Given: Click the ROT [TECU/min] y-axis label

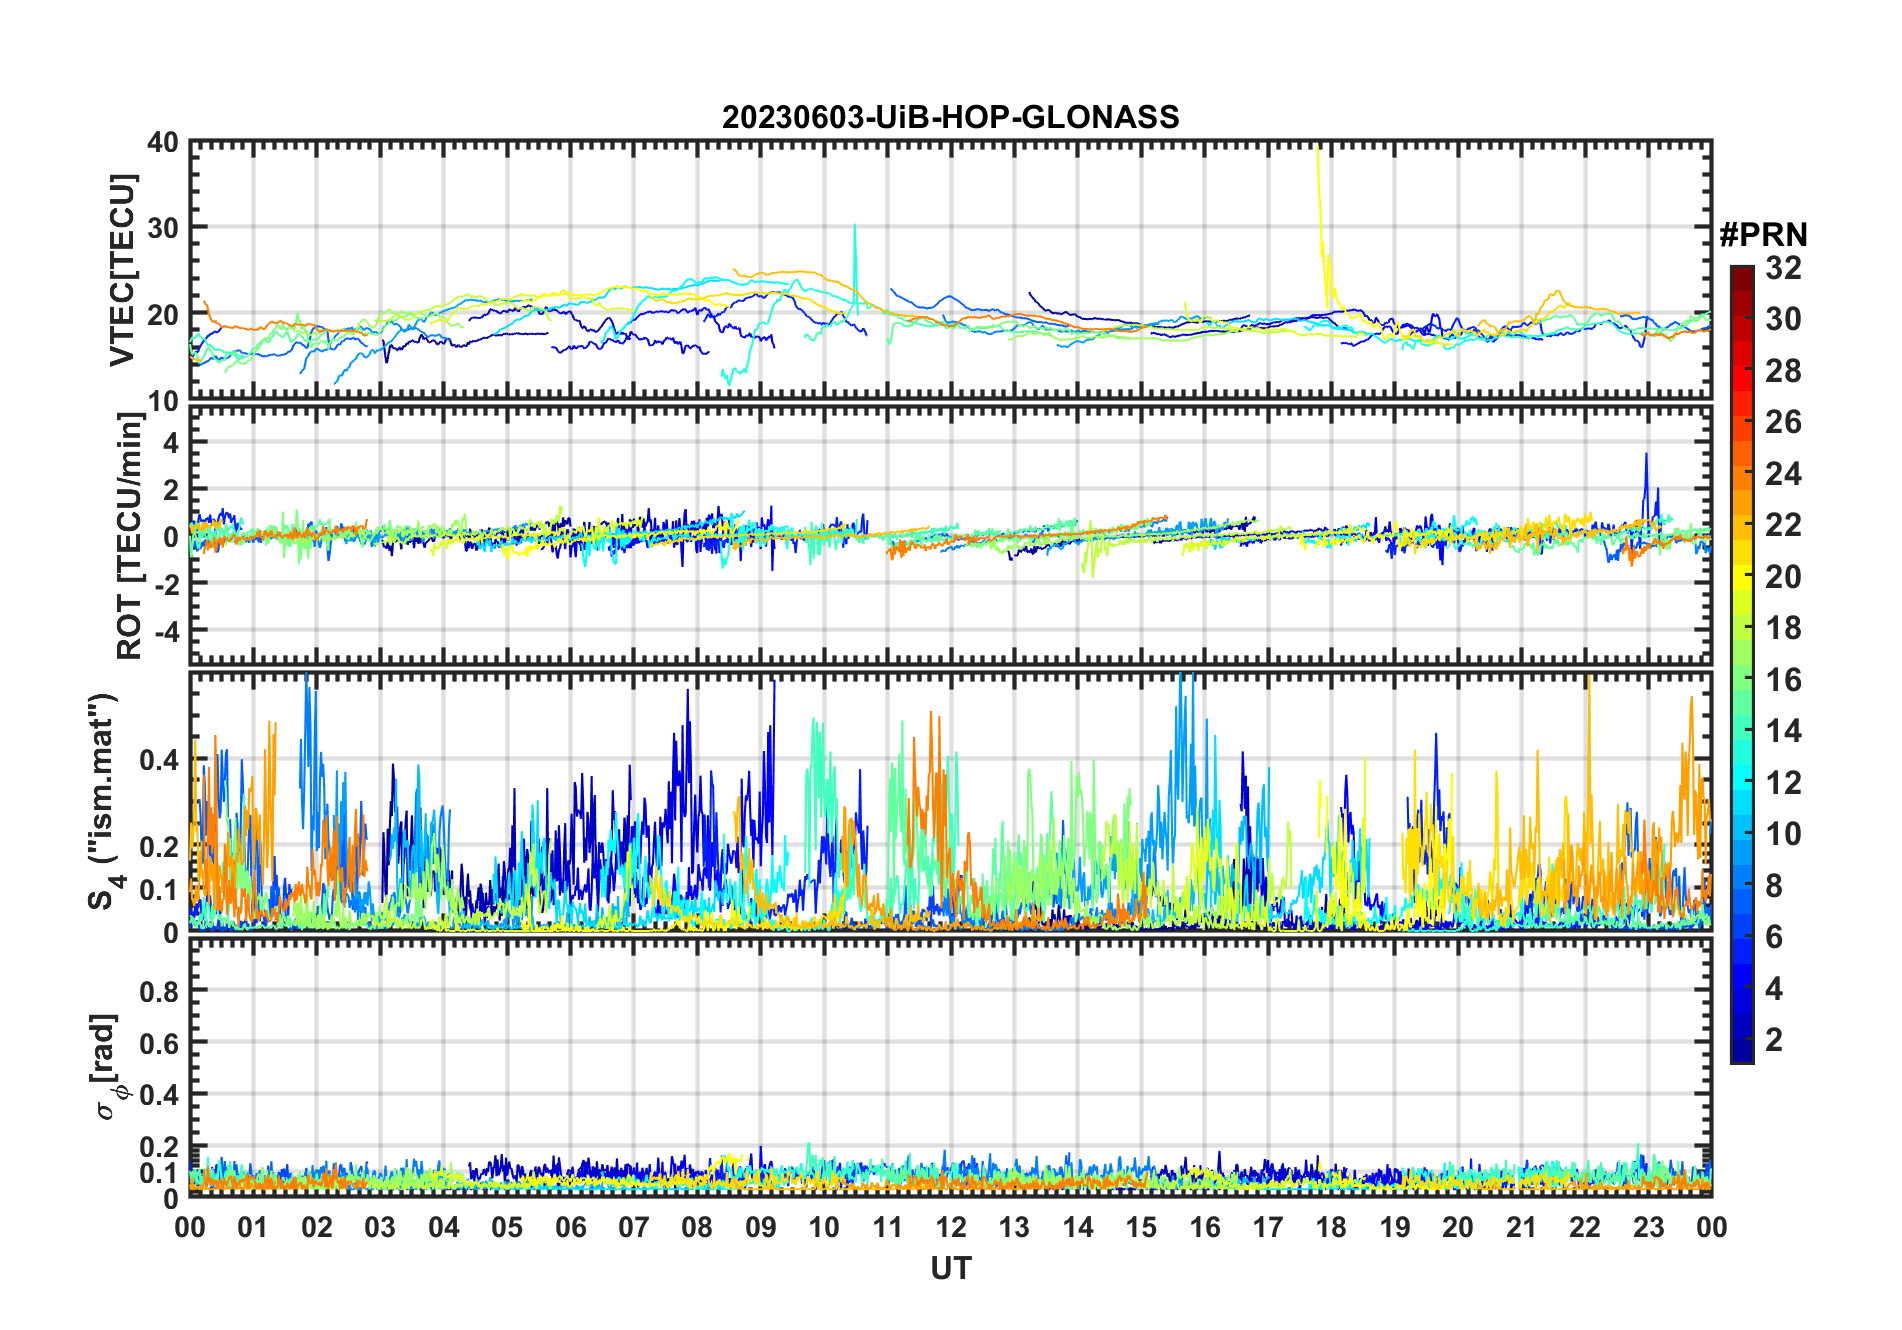Looking at the screenshot, I should 129,536.
